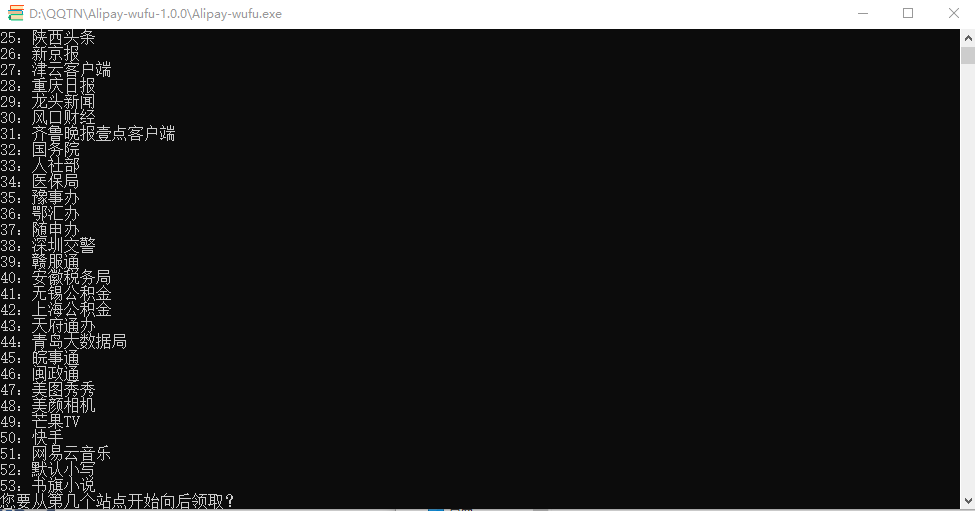Click the console app icon in title bar

(16, 14)
